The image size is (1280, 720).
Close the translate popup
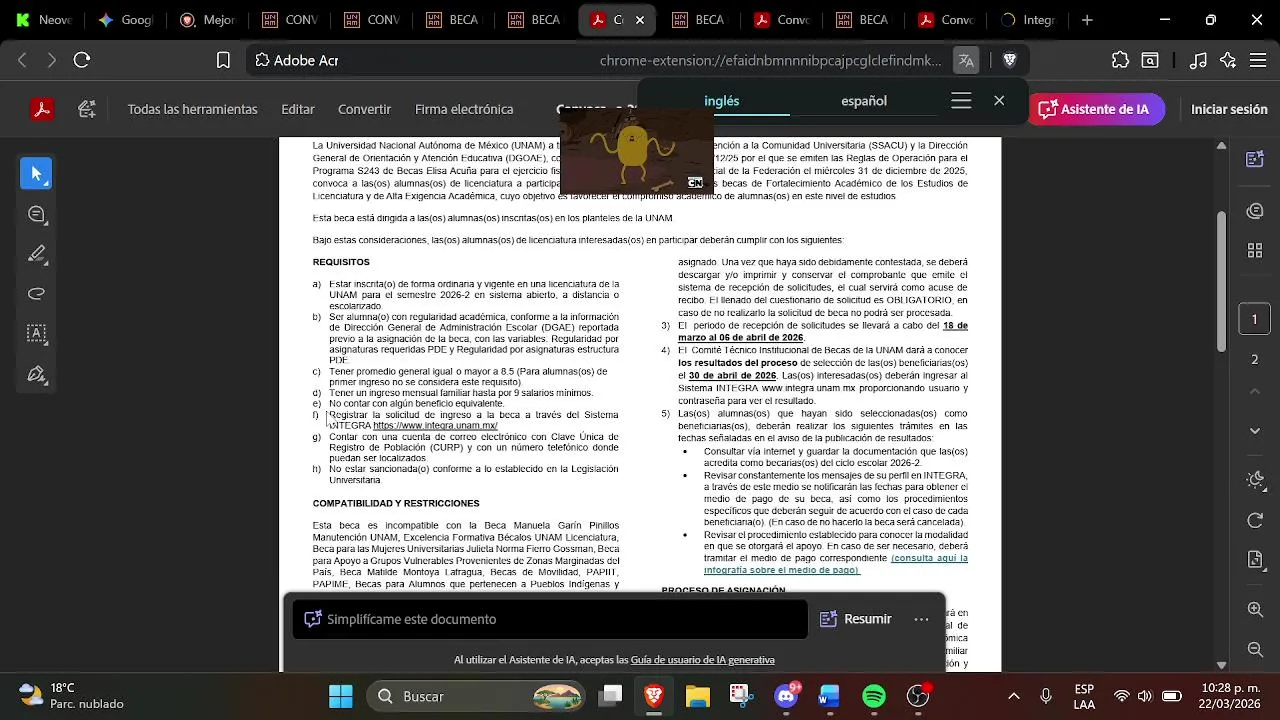click(999, 101)
